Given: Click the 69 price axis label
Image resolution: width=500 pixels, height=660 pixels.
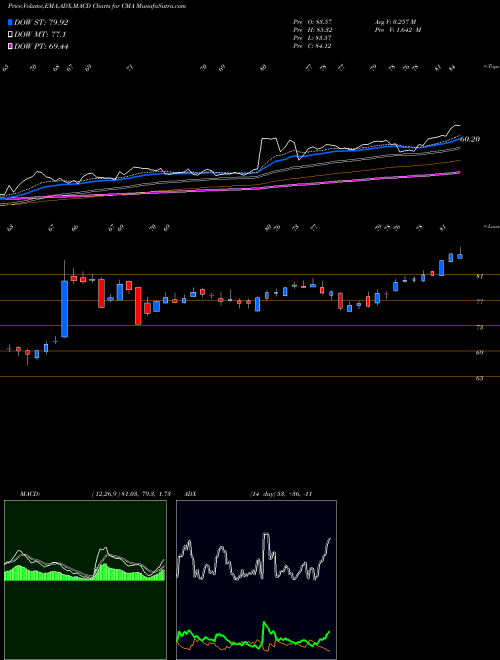Looking at the screenshot, I should 479,353.
